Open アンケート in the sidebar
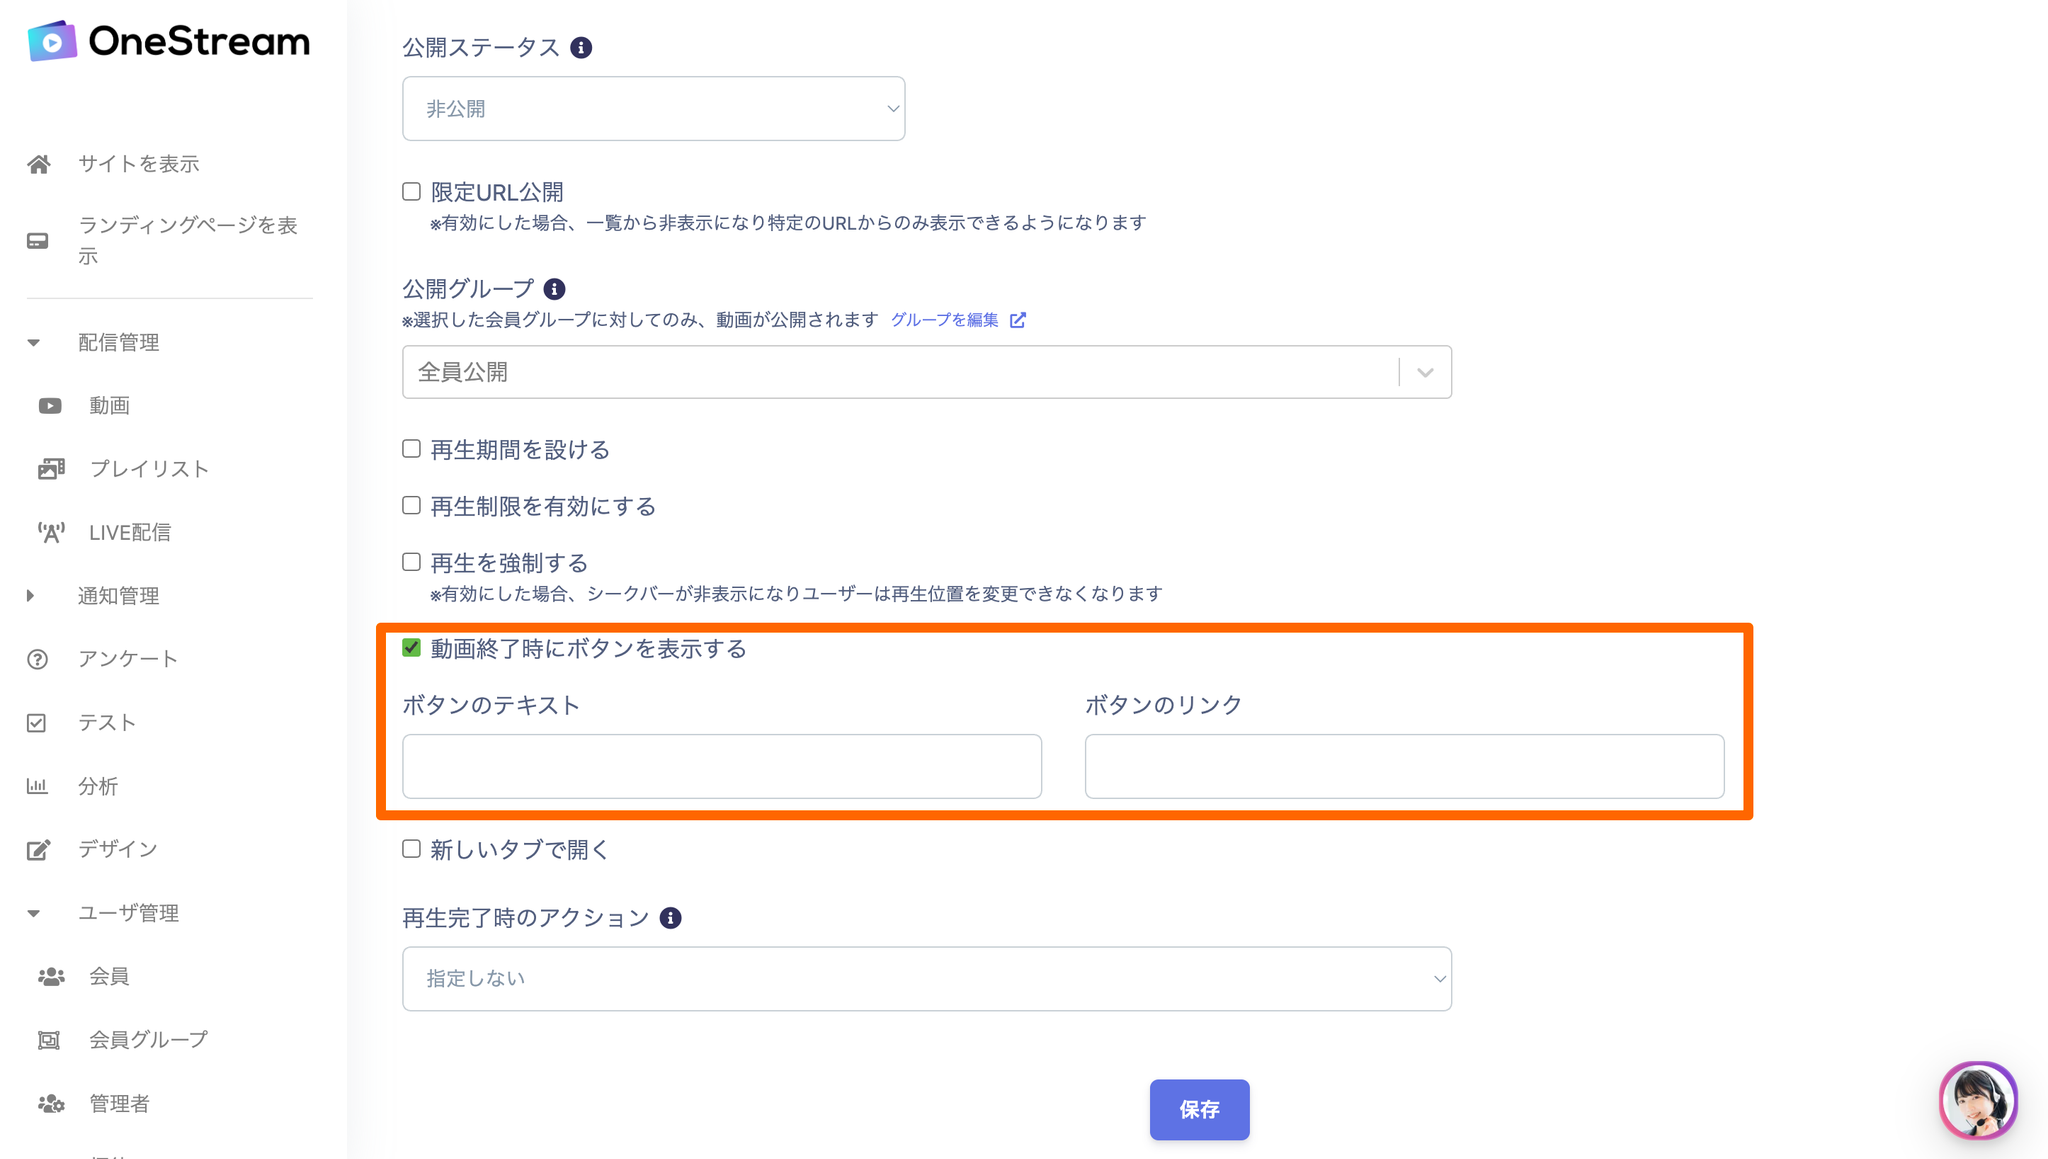 click(x=127, y=659)
